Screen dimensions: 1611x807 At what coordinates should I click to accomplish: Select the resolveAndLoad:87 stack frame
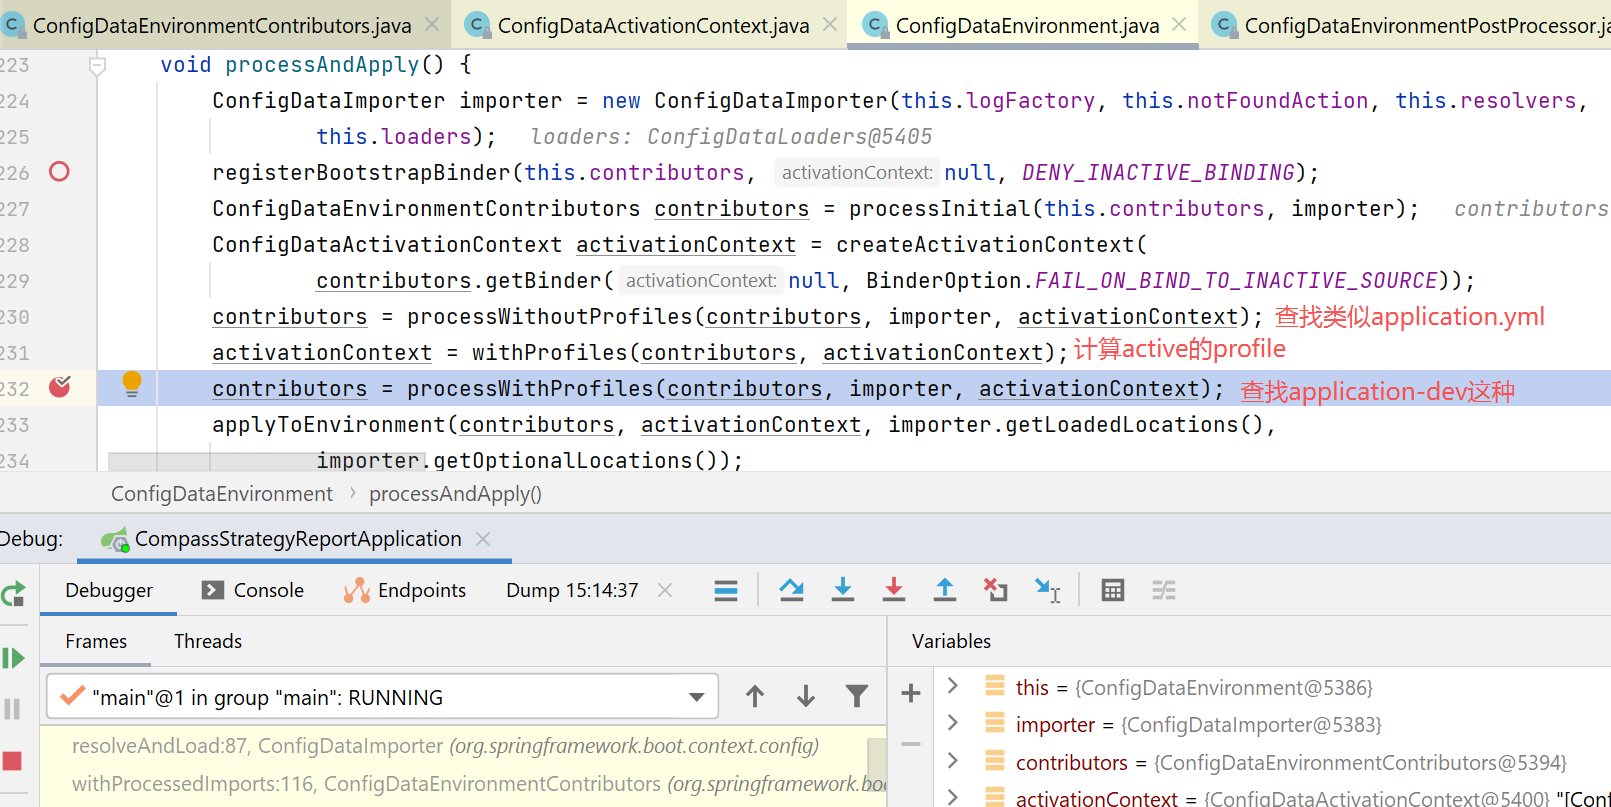pyautogui.click(x=445, y=746)
